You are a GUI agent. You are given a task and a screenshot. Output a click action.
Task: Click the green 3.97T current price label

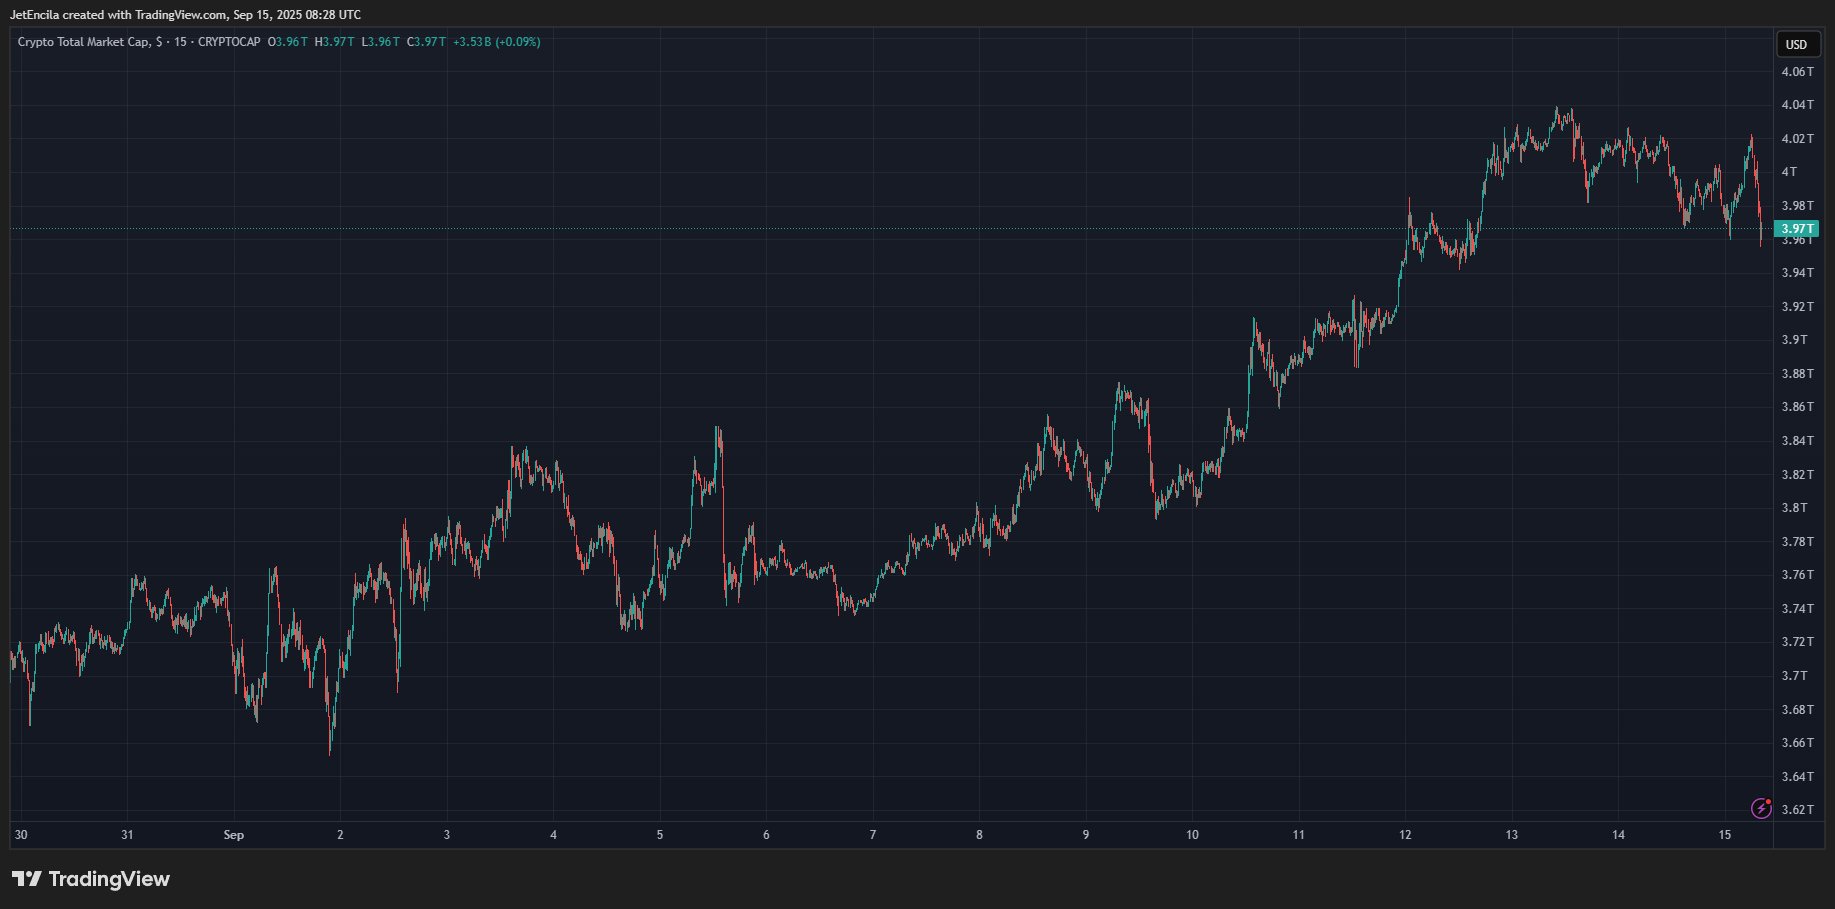[x=1796, y=229]
